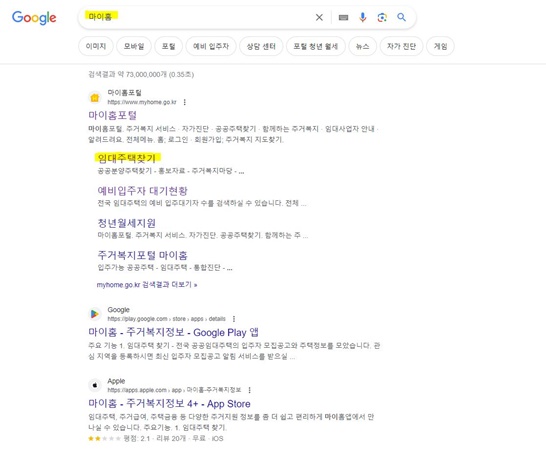Click the 마이홈포털 house favicon
Image resolution: width=546 pixels, height=449 pixels.
click(95, 98)
